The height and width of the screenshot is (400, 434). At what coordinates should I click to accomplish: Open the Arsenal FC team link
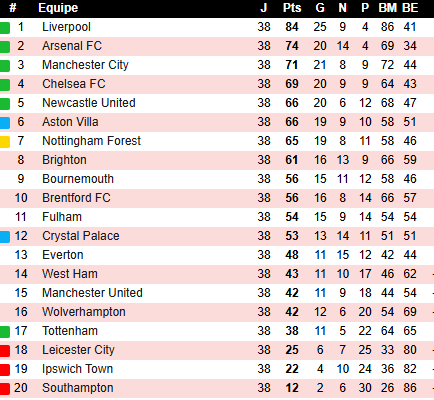click(x=72, y=46)
